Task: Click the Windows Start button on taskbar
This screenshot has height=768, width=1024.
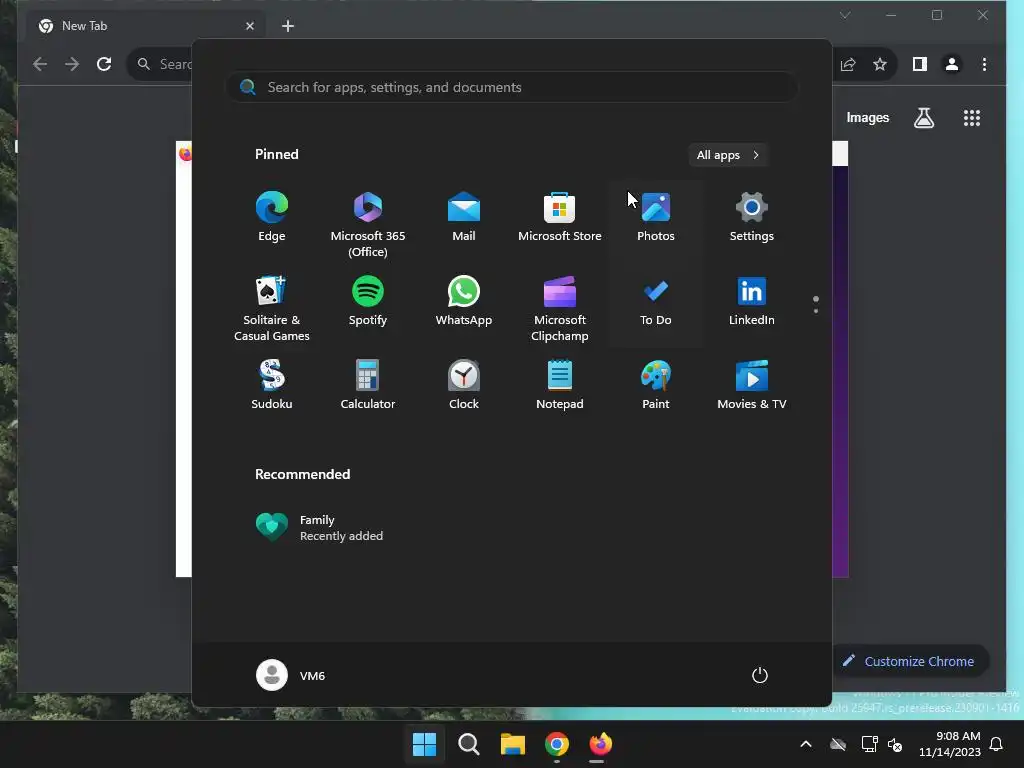Action: [x=424, y=744]
